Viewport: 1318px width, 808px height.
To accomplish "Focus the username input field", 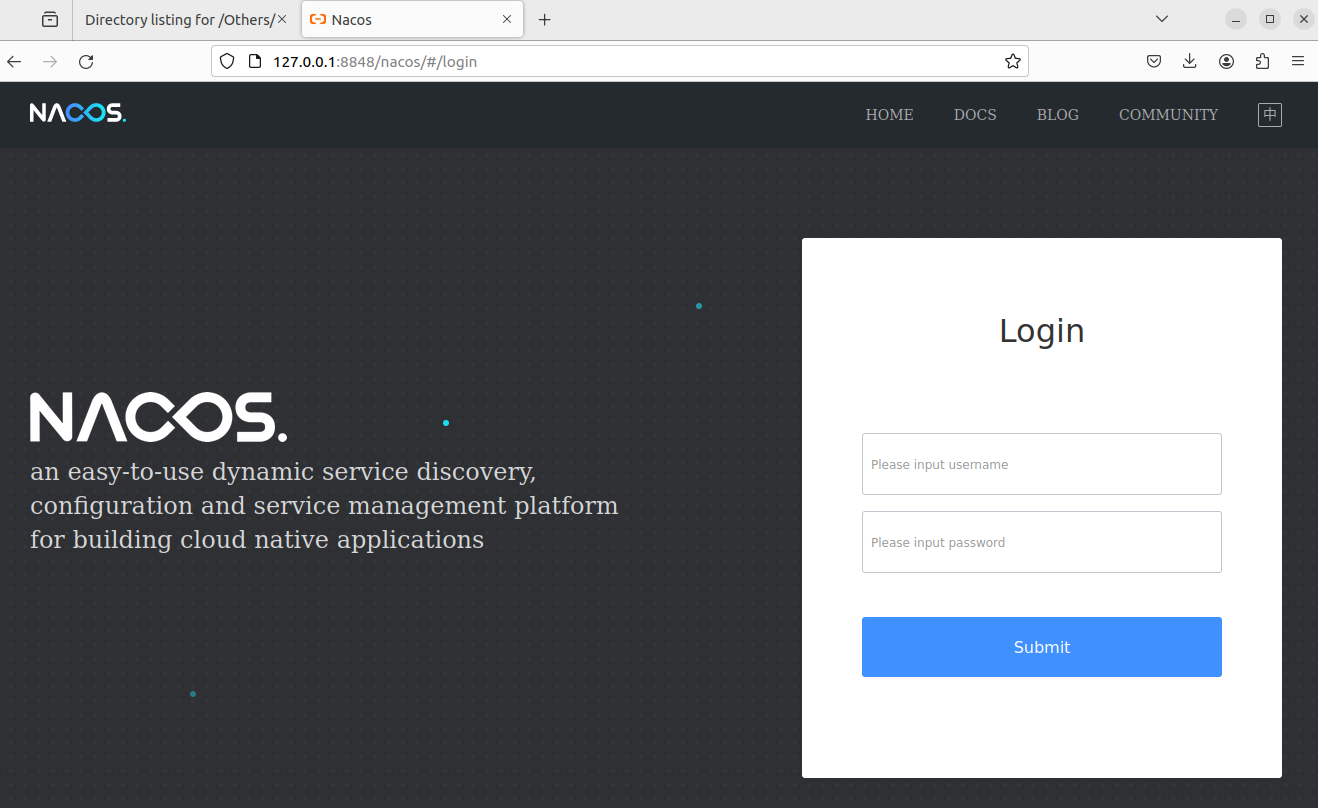I will pyautogui.click(x=1042, y=464).
